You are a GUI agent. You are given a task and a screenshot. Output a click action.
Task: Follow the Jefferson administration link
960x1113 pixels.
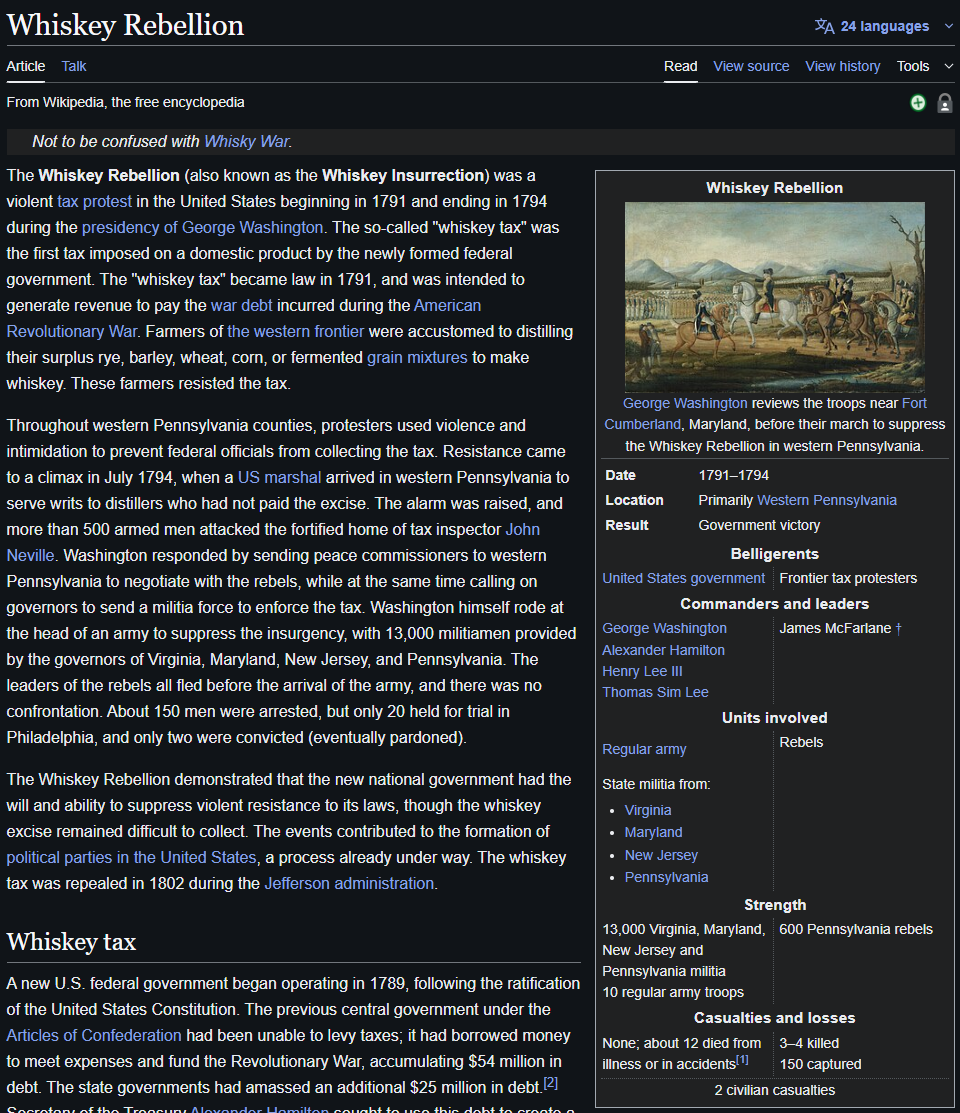349,884
